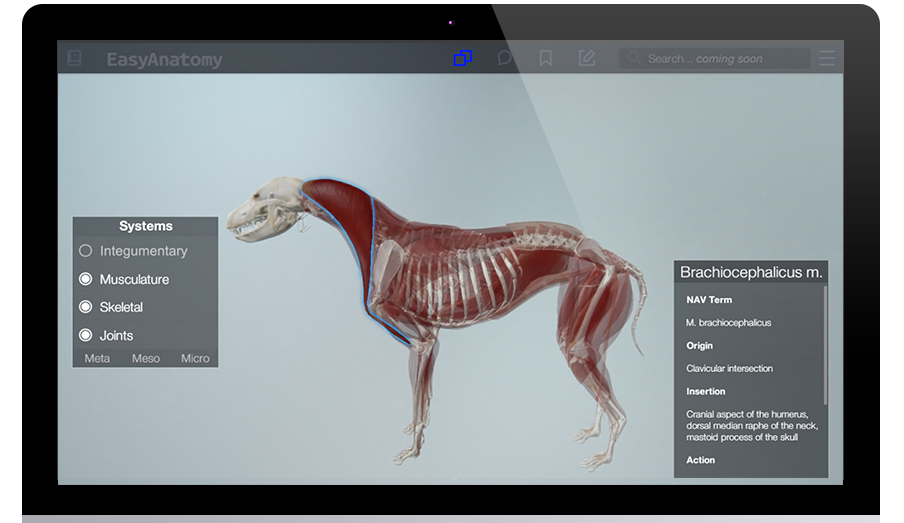This screenshot has height=523, width=904.
Task: Open the comments speech bubble icon
Action: pos(505,59)
